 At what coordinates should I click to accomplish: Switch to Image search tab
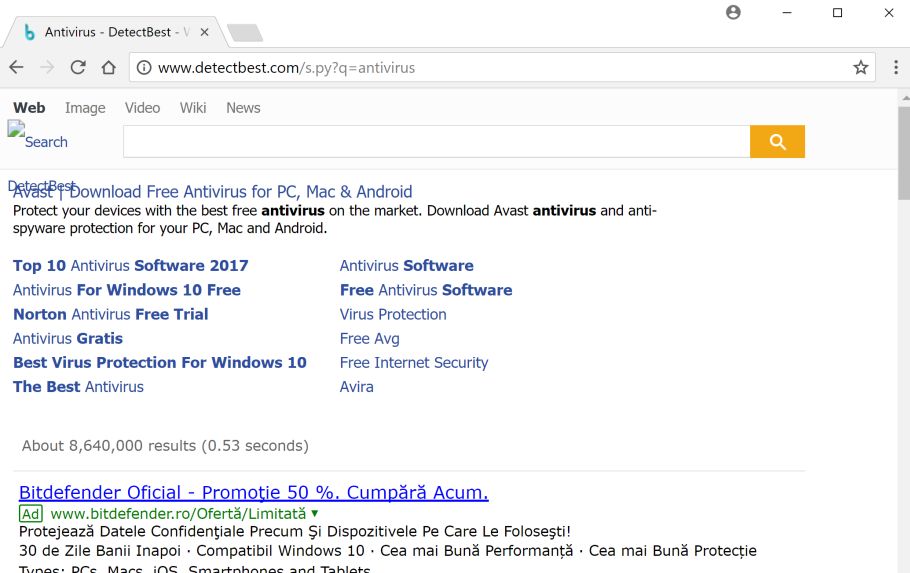pyautogui.click(x=85, y=108)
